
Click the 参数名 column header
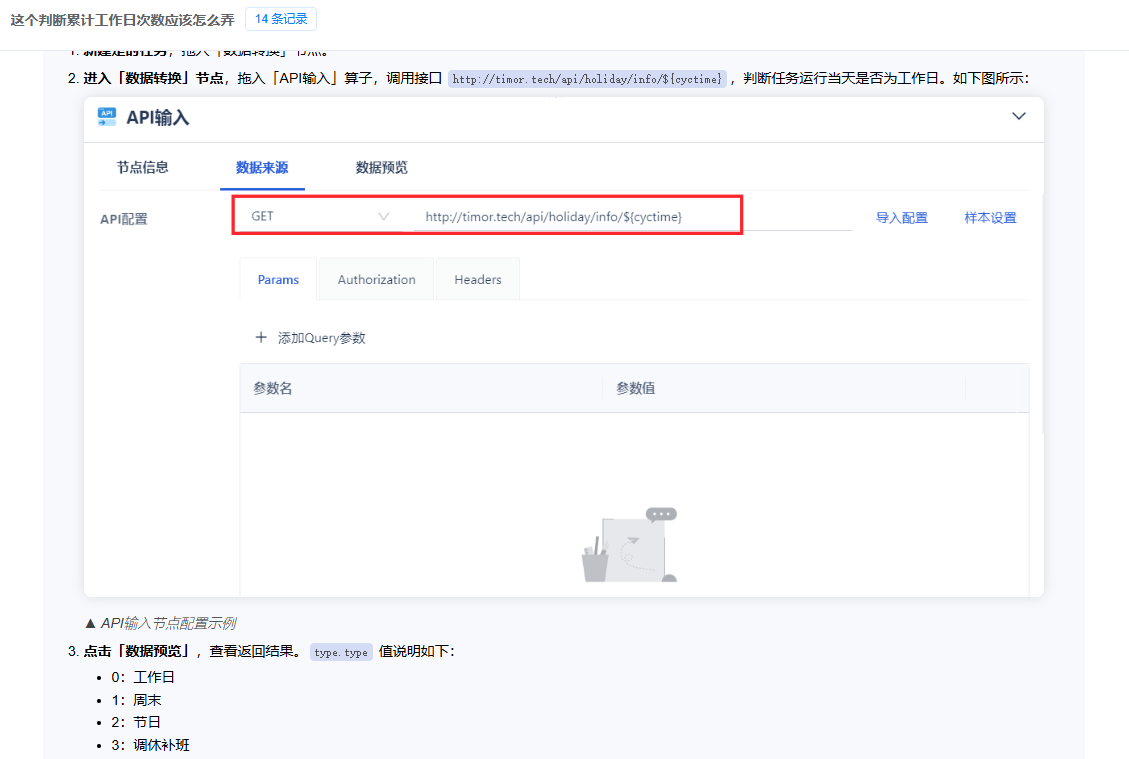pyautogui.click(x=273, y=388)
